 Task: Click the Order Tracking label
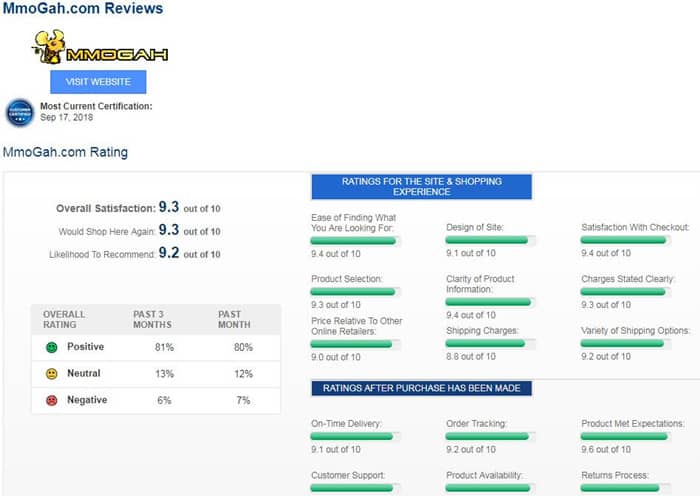tap(476, 424)
